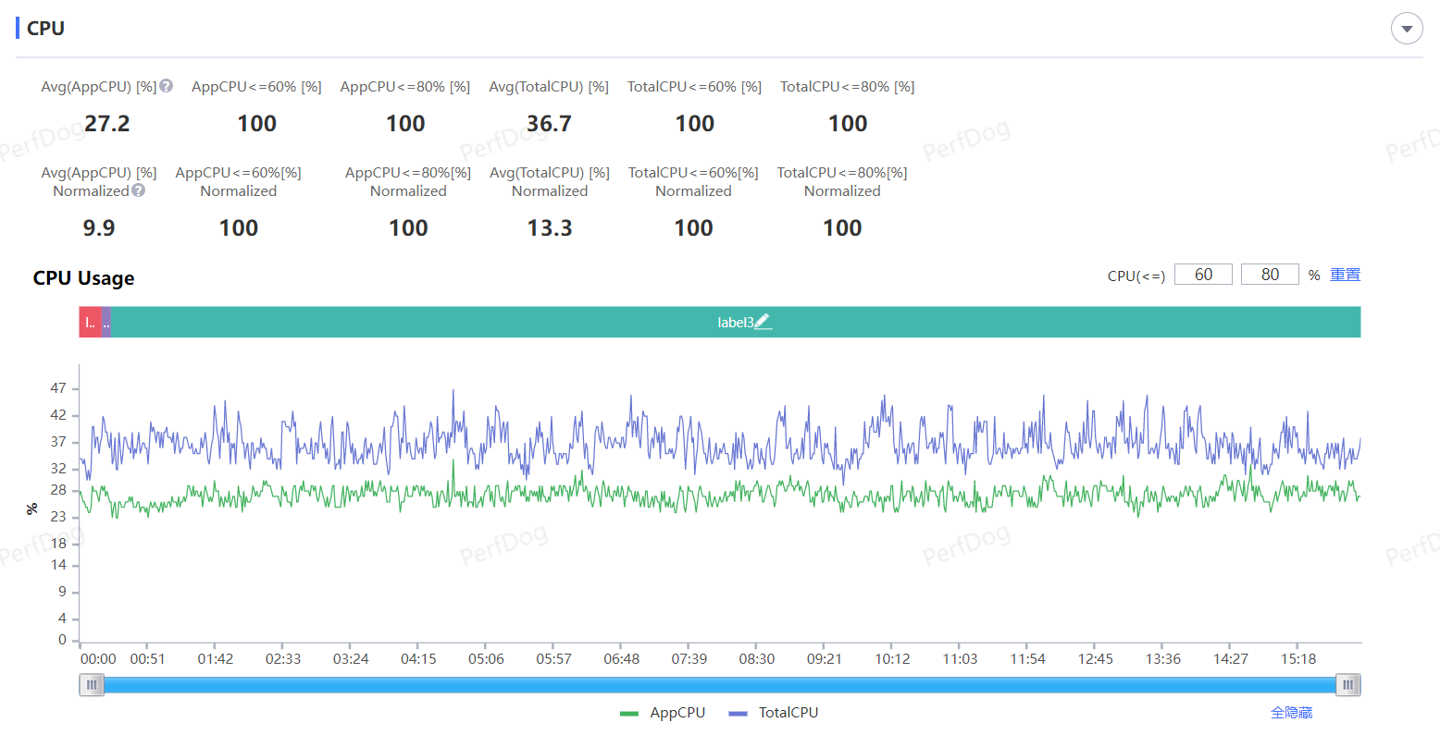
Task: Toggle the TotalCPU series in the legend
Action: pyautogui.click(x=788, y=712)
